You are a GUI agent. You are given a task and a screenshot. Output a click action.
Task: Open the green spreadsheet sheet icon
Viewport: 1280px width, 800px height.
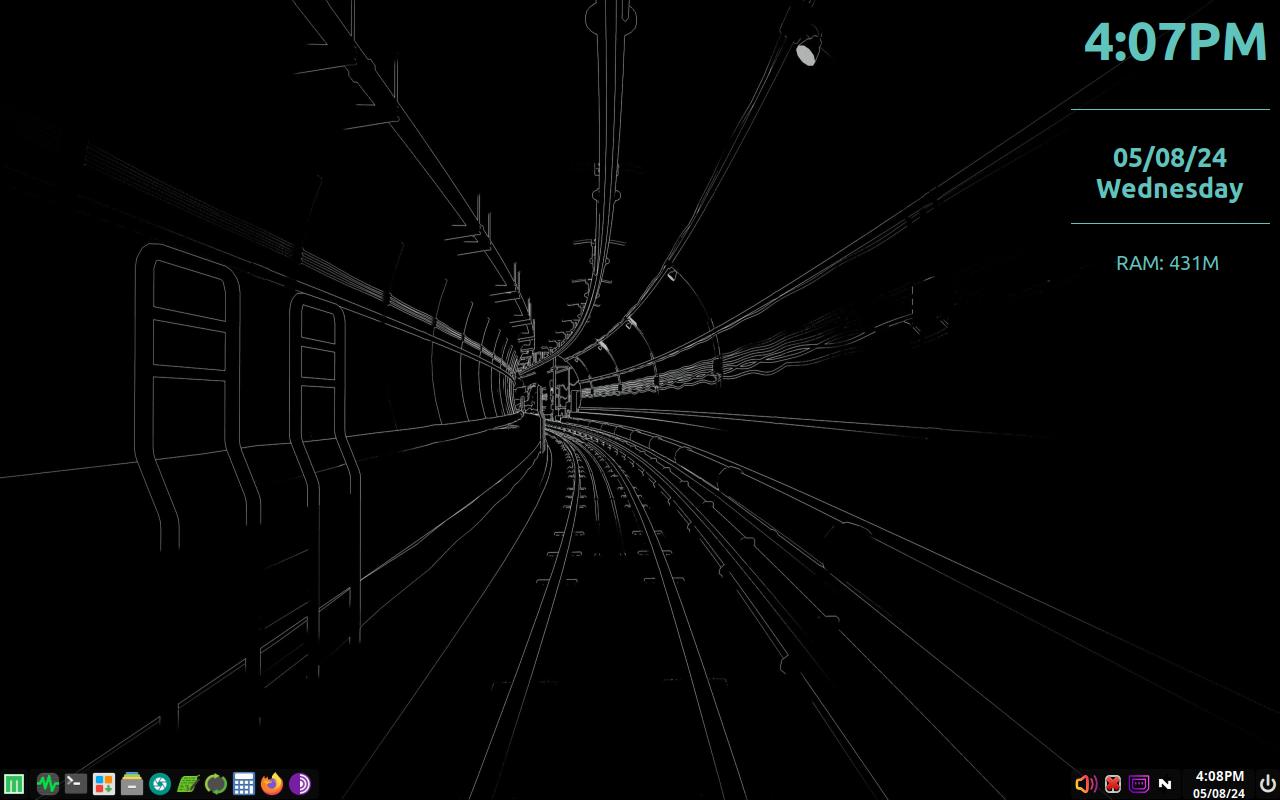[x=188, y=784]
